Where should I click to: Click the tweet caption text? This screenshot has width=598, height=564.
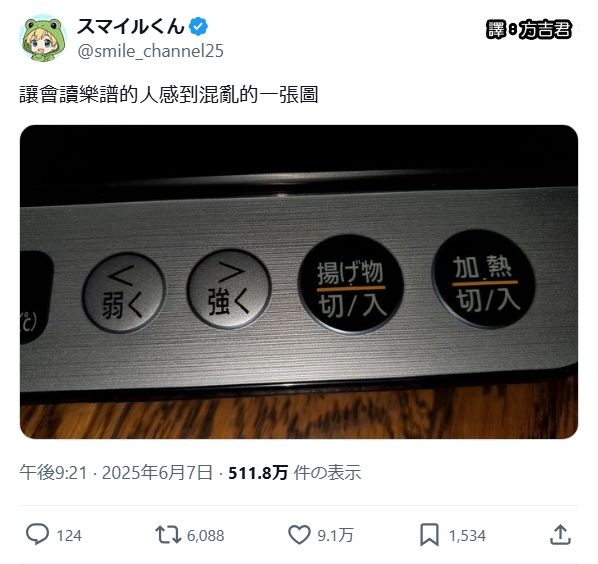(x=169, y=95)
